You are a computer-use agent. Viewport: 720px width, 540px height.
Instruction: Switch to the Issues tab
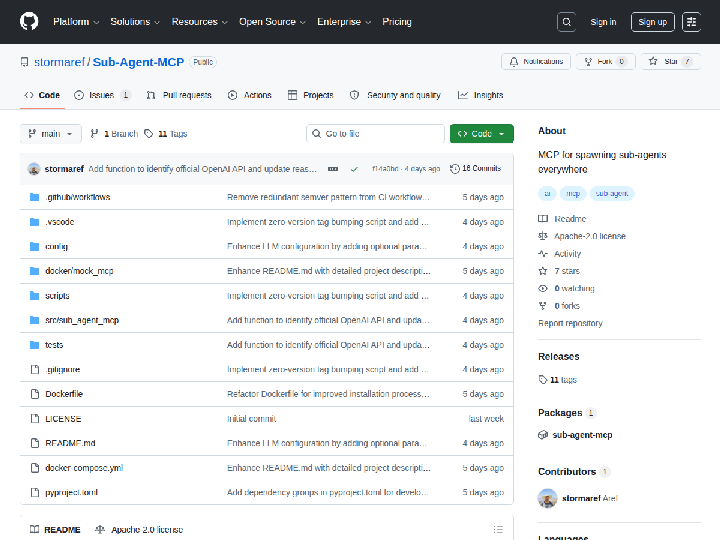[102, 95]
